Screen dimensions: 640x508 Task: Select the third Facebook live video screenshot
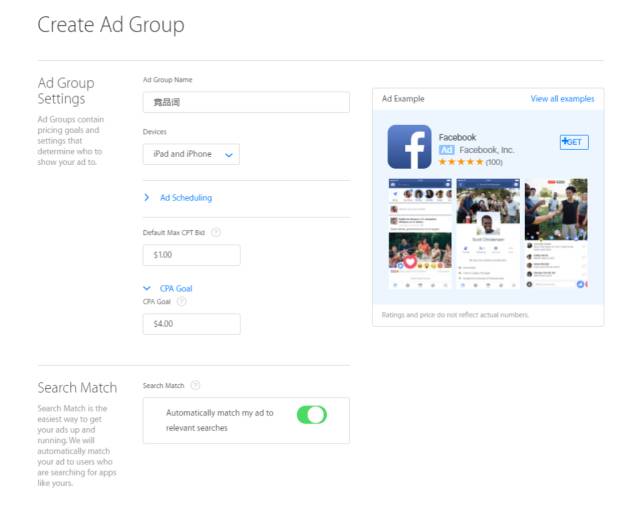tap(556, 233)
